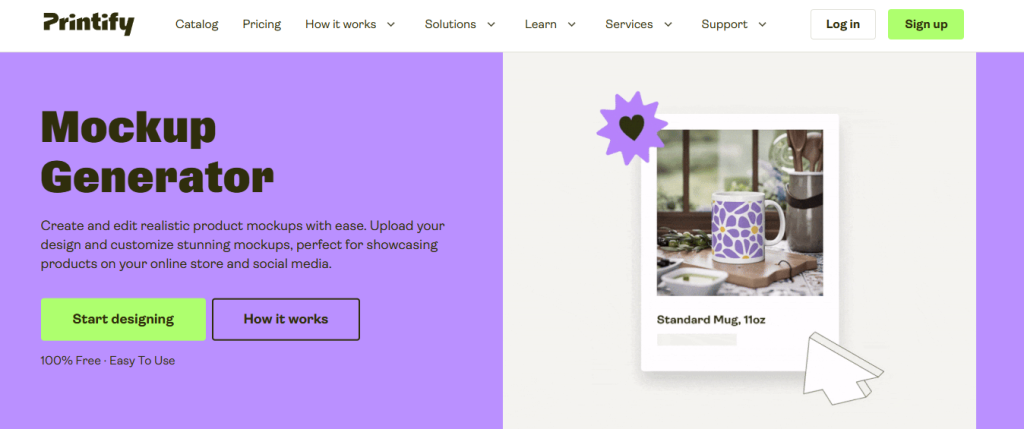The height and width of the screenshot is (429, 1024).
Task: Expand the Services dropdown chevron
Action: 668,25
